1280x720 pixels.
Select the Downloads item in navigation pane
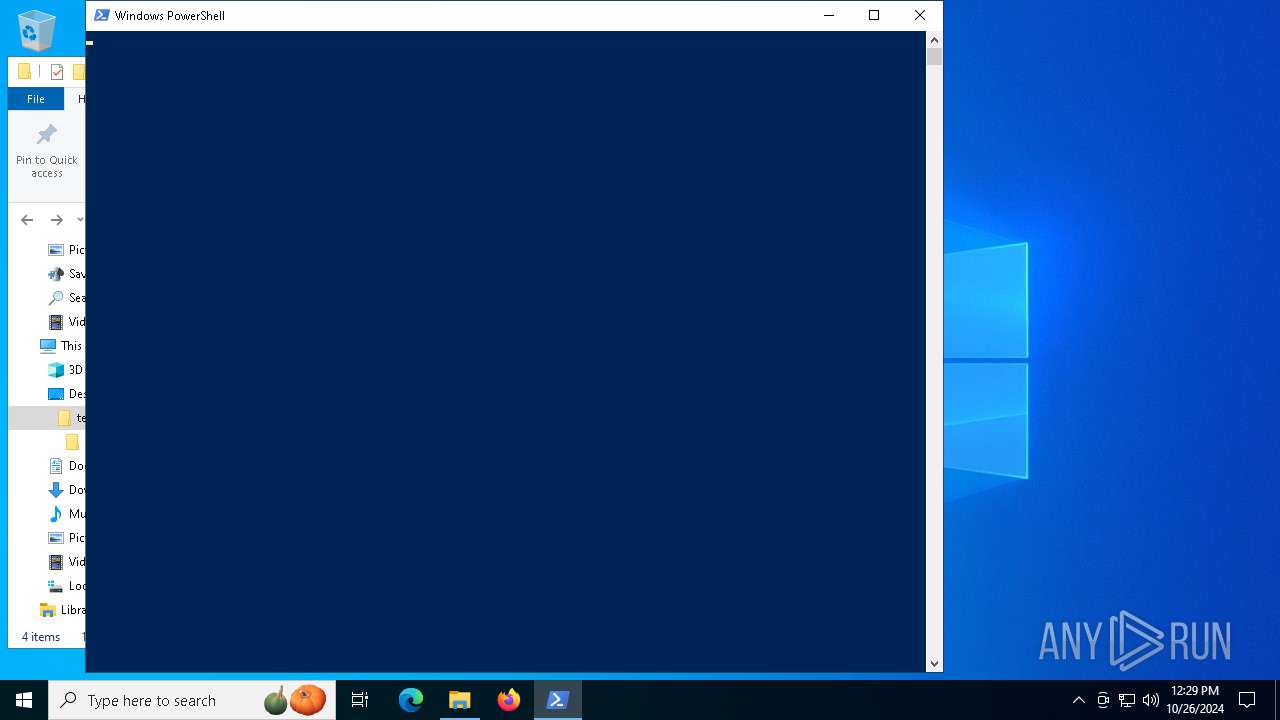[x=66, y=490]
